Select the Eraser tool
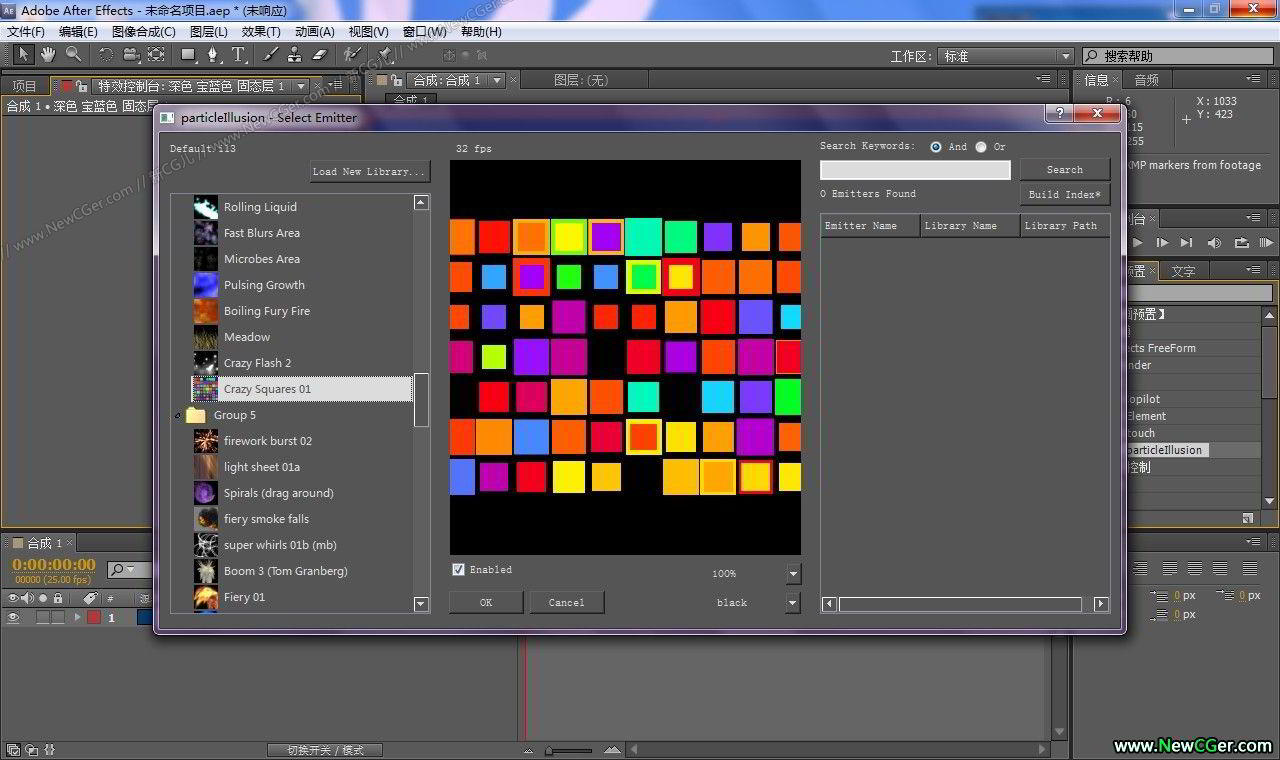Screen dimensions: 1280x760 point(320,54)
